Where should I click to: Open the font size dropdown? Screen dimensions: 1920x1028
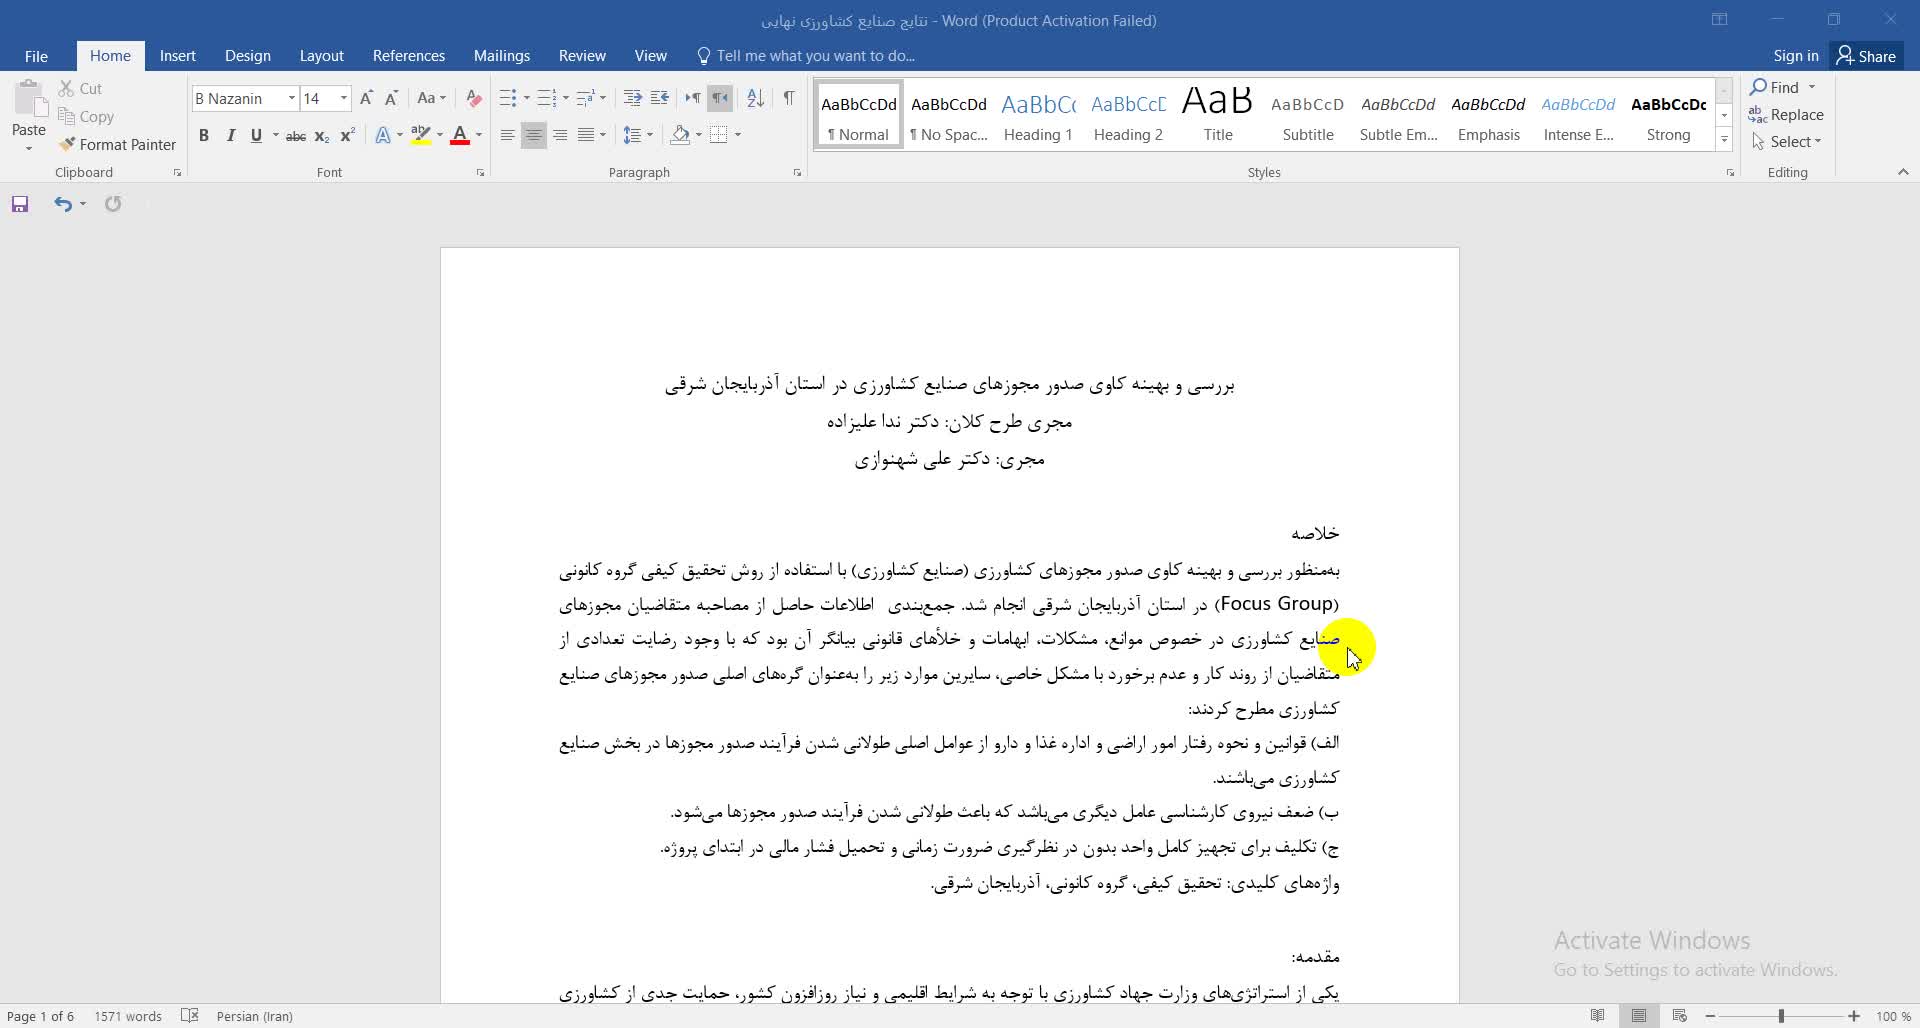344,98
